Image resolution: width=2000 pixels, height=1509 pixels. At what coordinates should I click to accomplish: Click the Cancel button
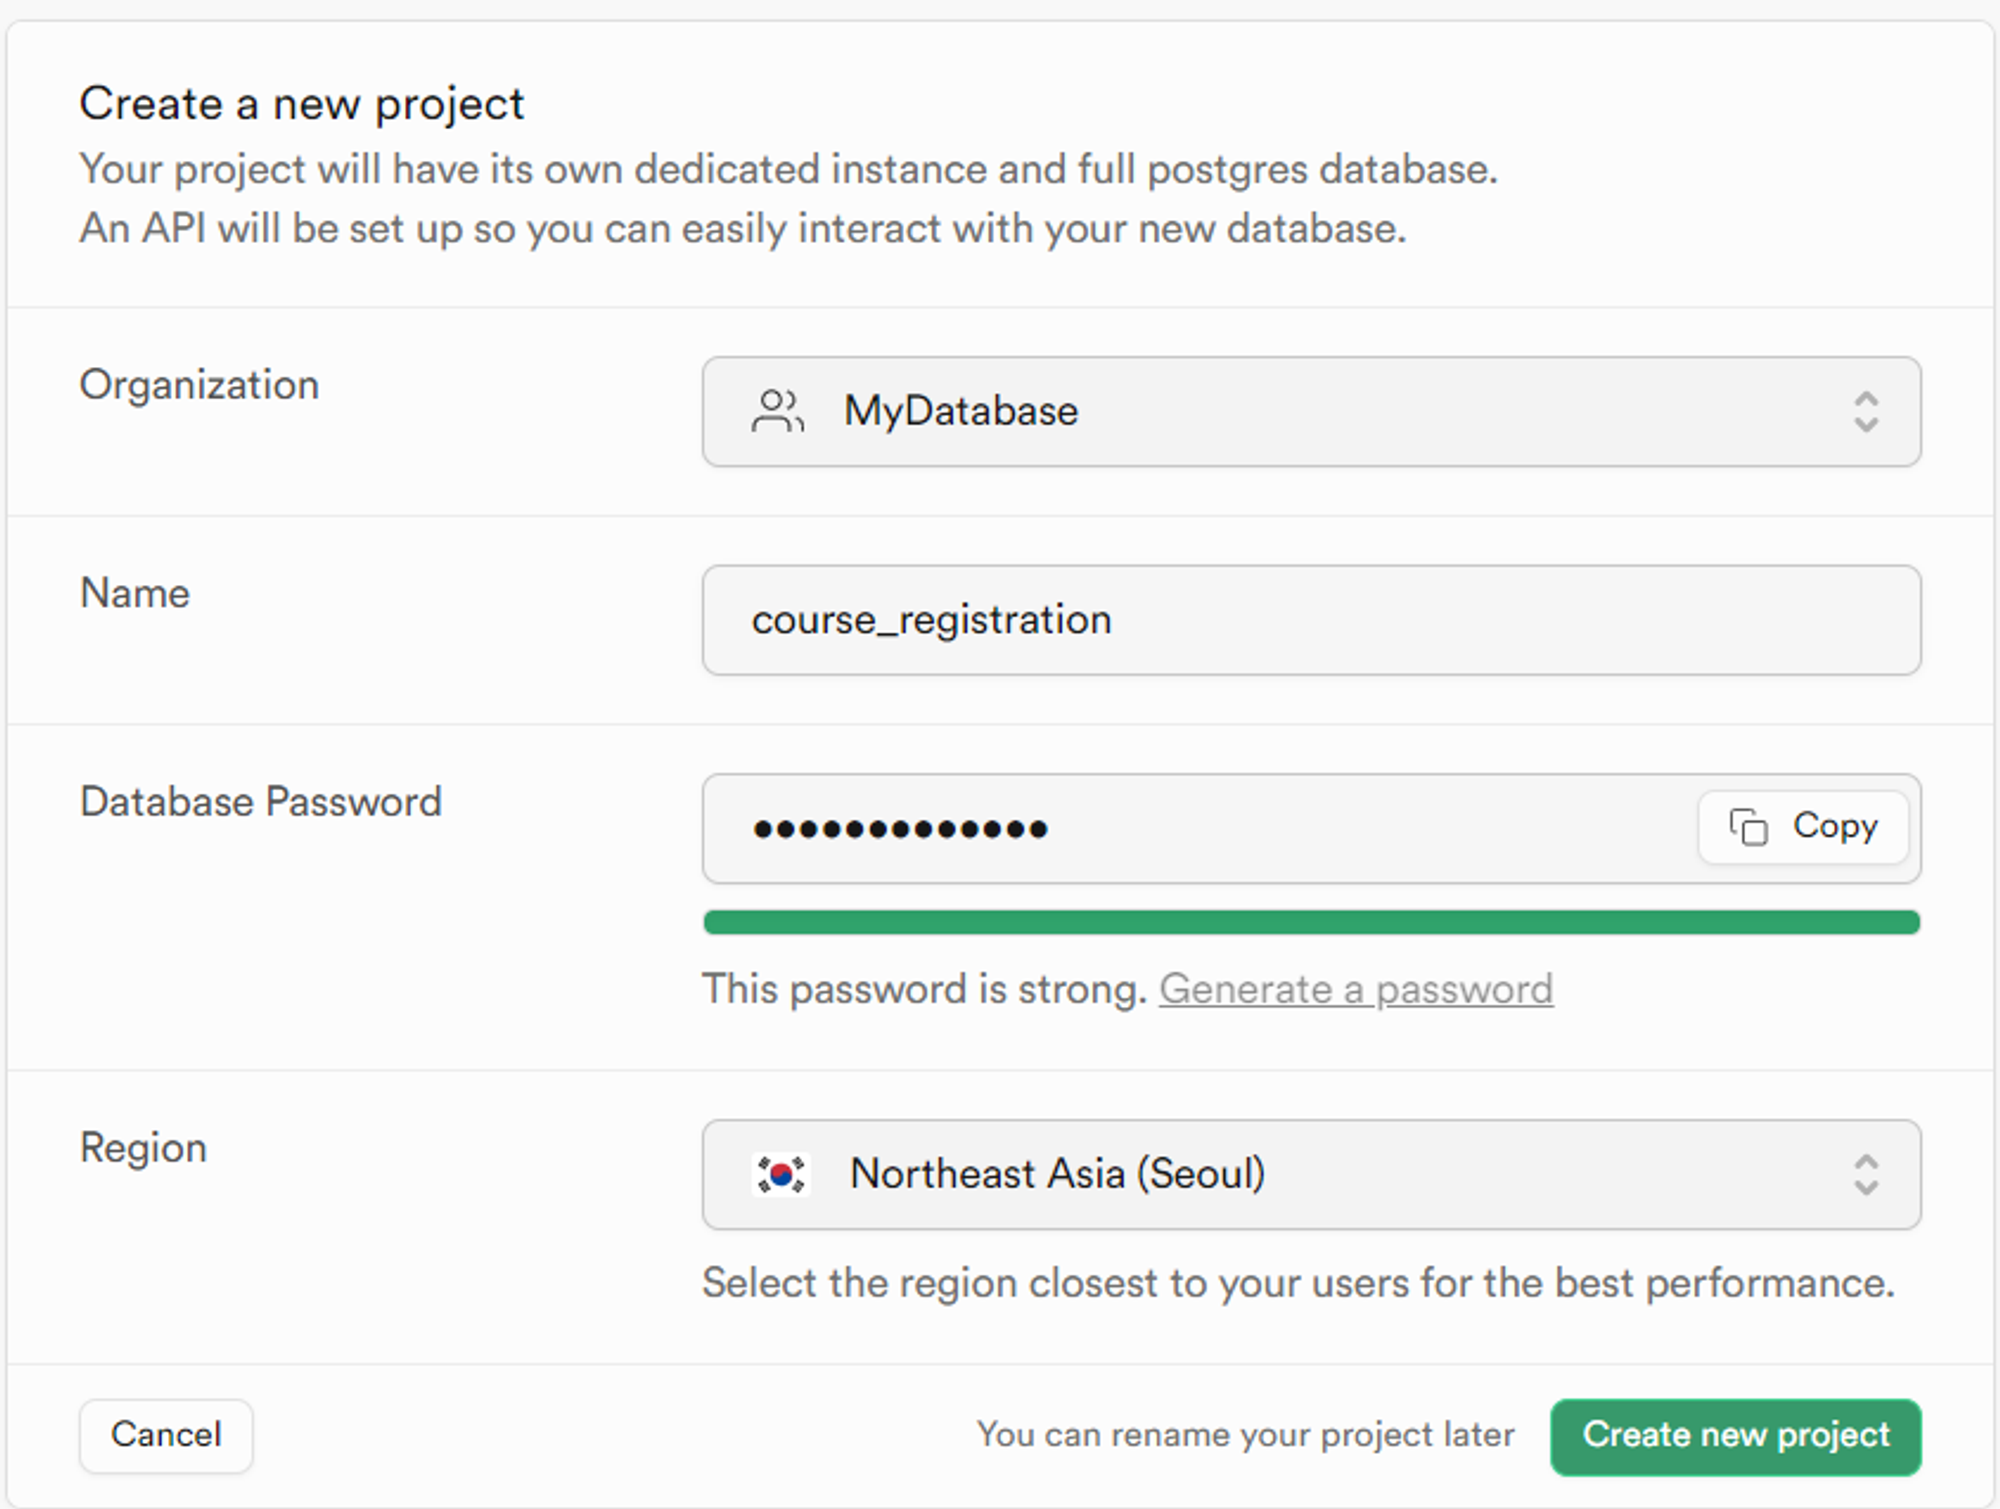(x=166, y=1435)
